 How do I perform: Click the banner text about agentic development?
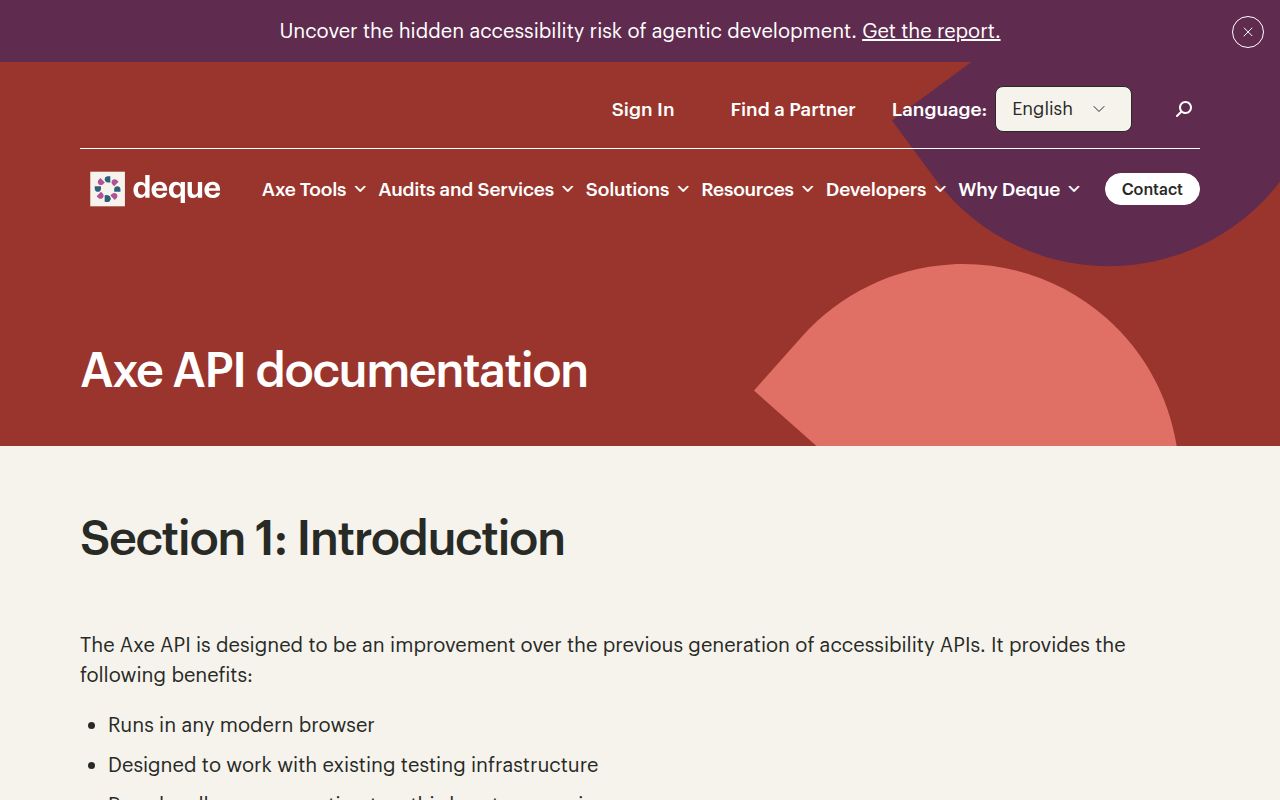pyautogui.click(x=568, y=31)
